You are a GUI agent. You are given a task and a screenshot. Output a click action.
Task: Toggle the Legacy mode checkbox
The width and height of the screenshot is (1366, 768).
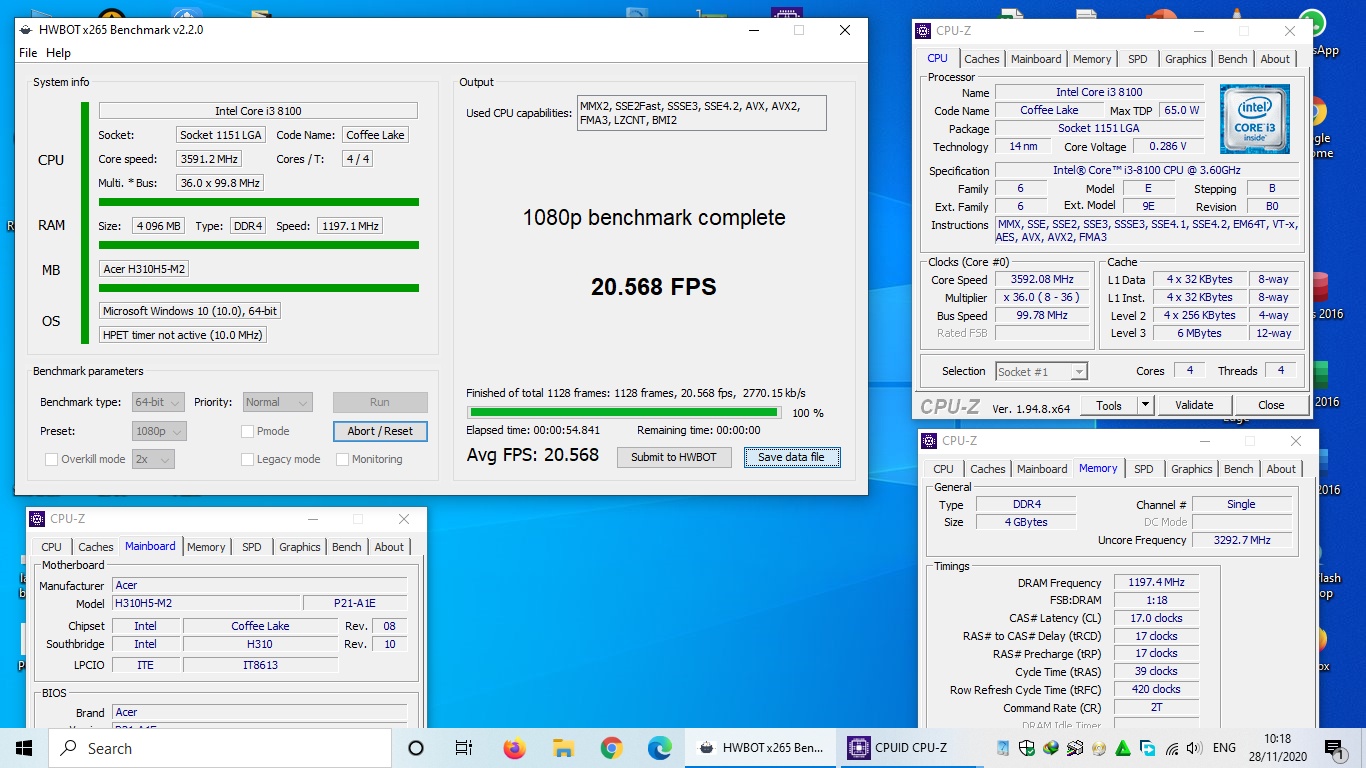click(x=248, y=459)
